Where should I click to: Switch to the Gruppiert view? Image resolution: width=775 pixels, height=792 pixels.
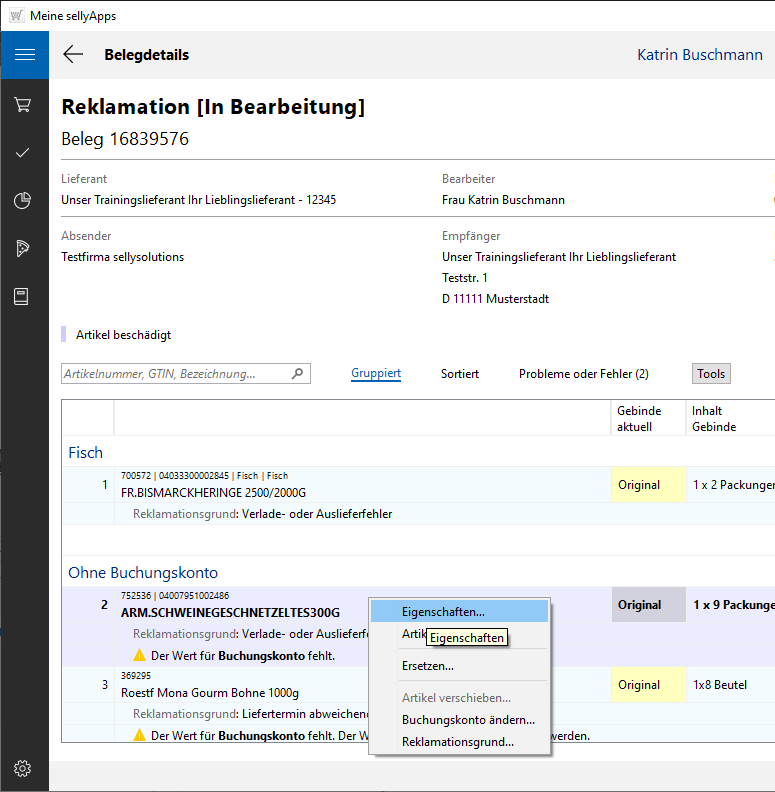(376, 374)
